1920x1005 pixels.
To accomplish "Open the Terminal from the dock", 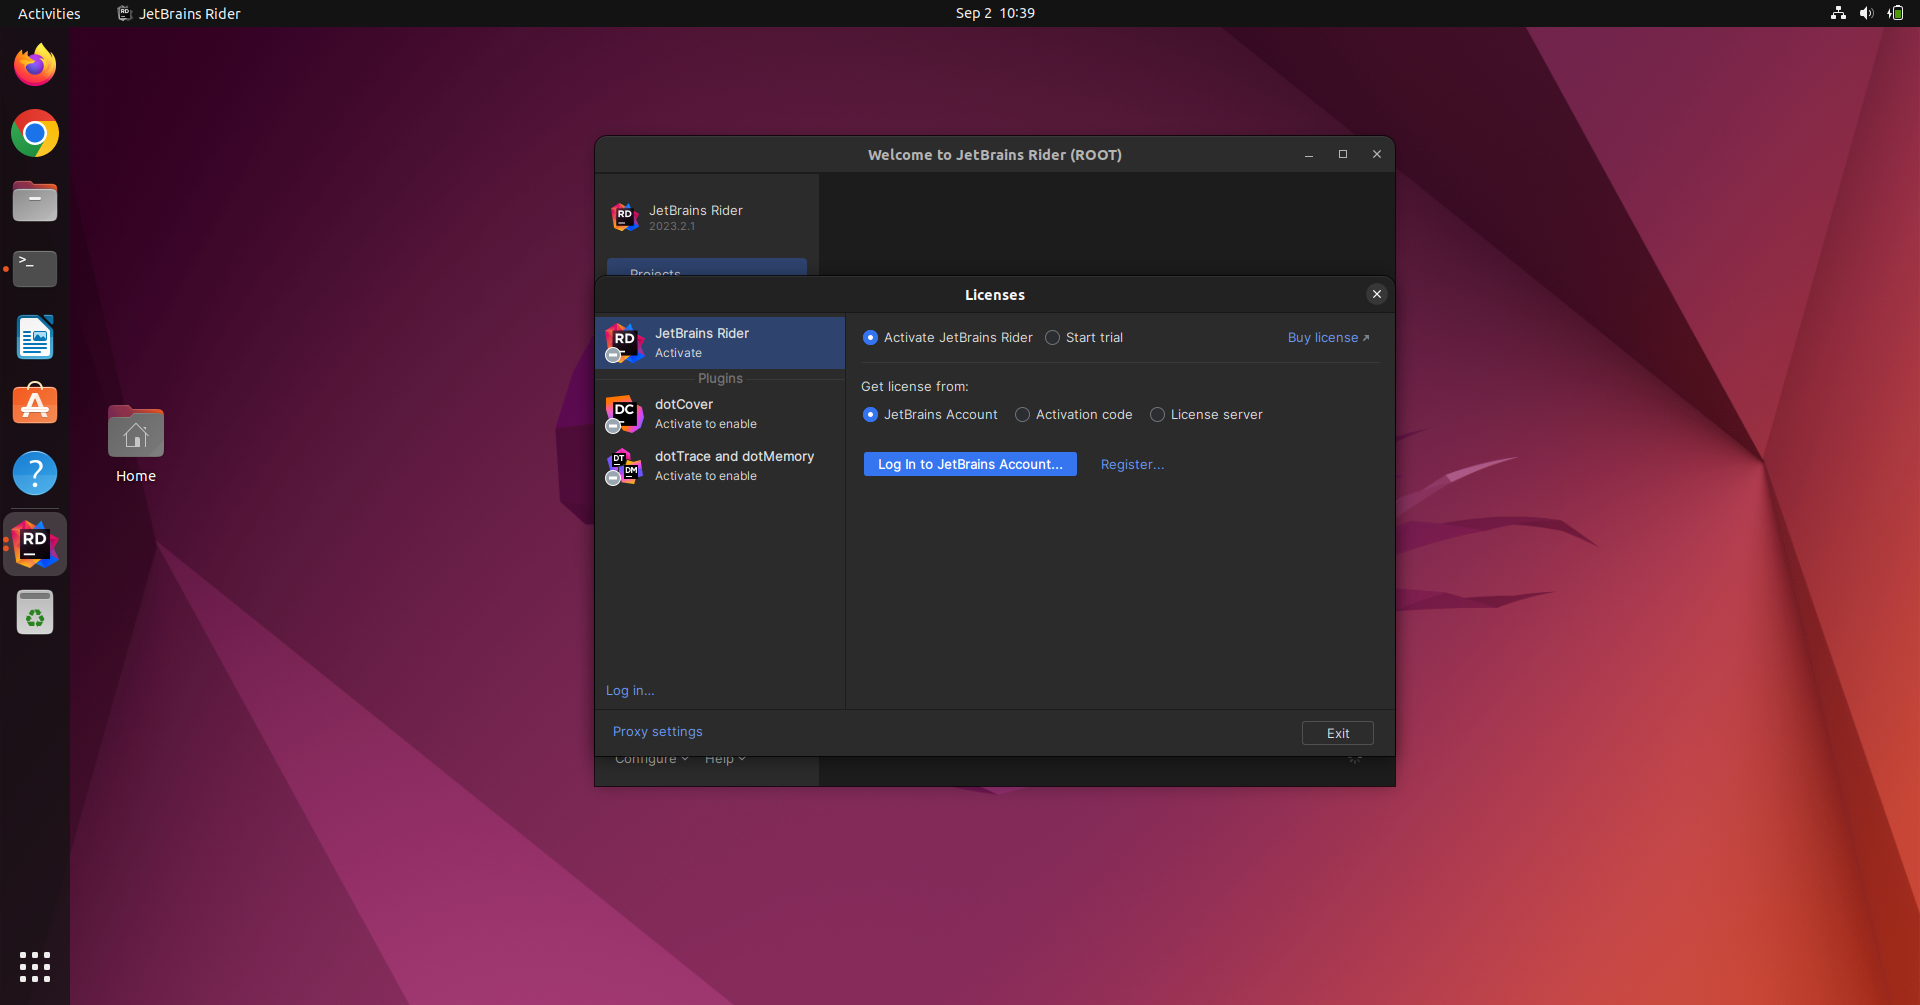I will (34, 268).
